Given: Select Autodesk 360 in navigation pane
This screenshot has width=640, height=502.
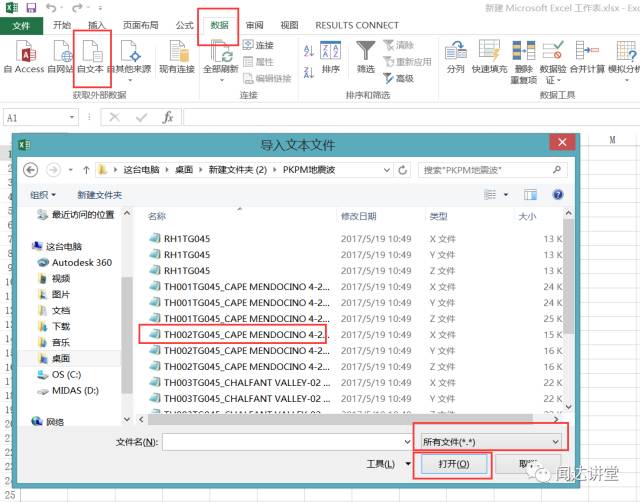Looking at the screenshot, I should tap(74, 262).
